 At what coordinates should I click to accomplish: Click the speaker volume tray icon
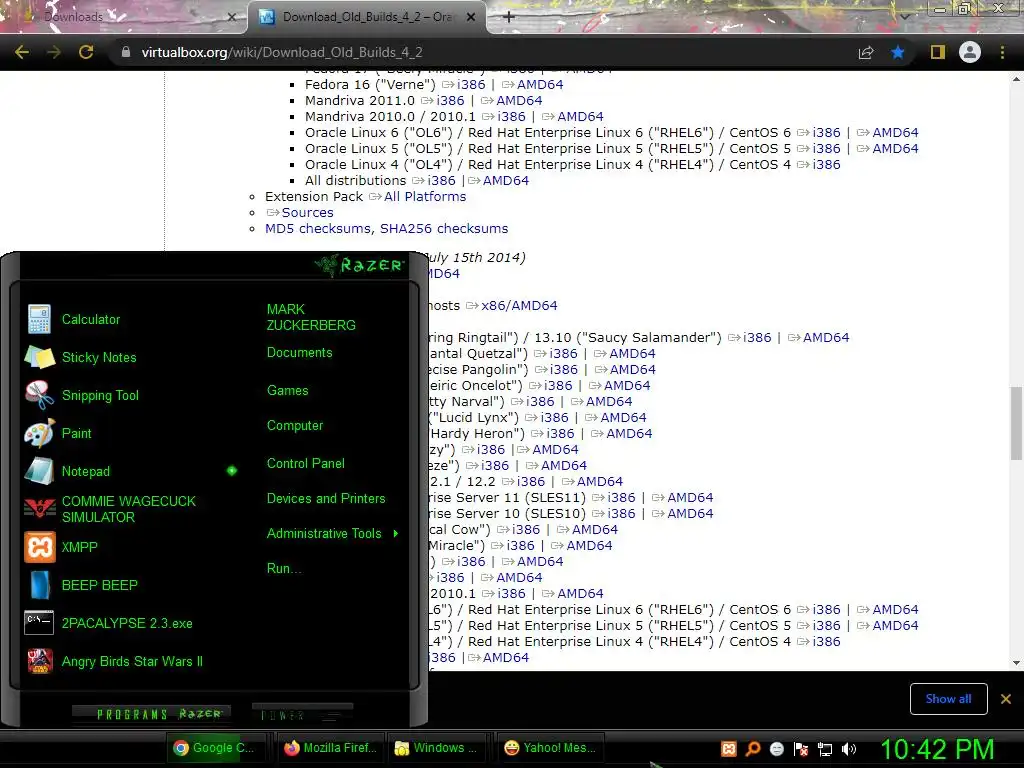point(849,749)
